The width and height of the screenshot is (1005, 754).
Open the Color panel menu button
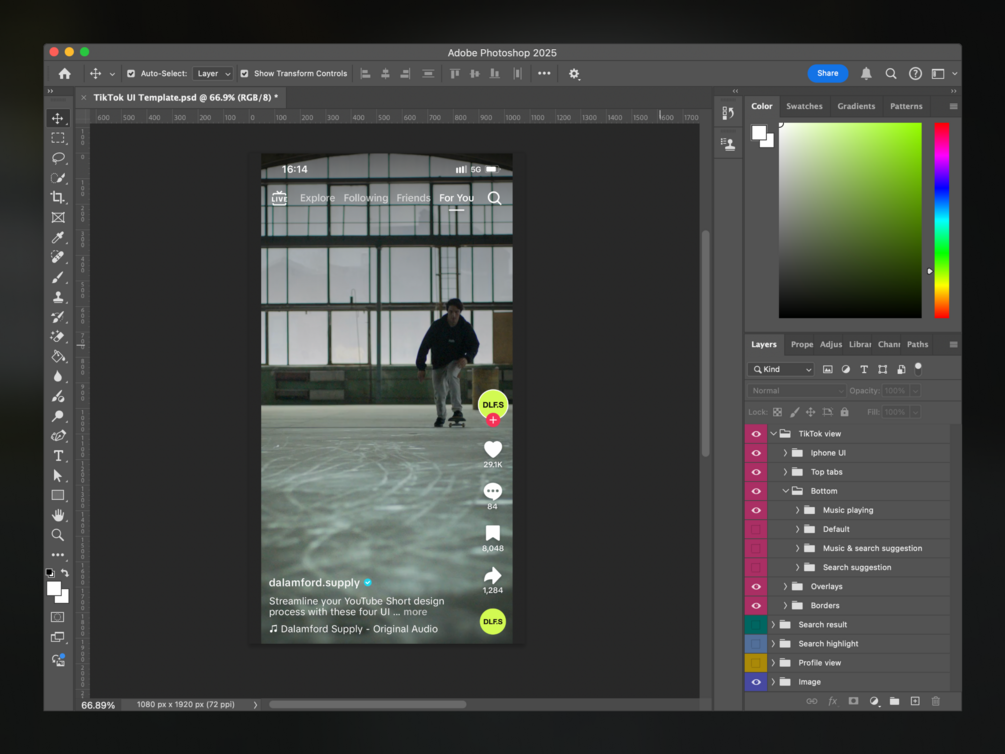point(953,106)
